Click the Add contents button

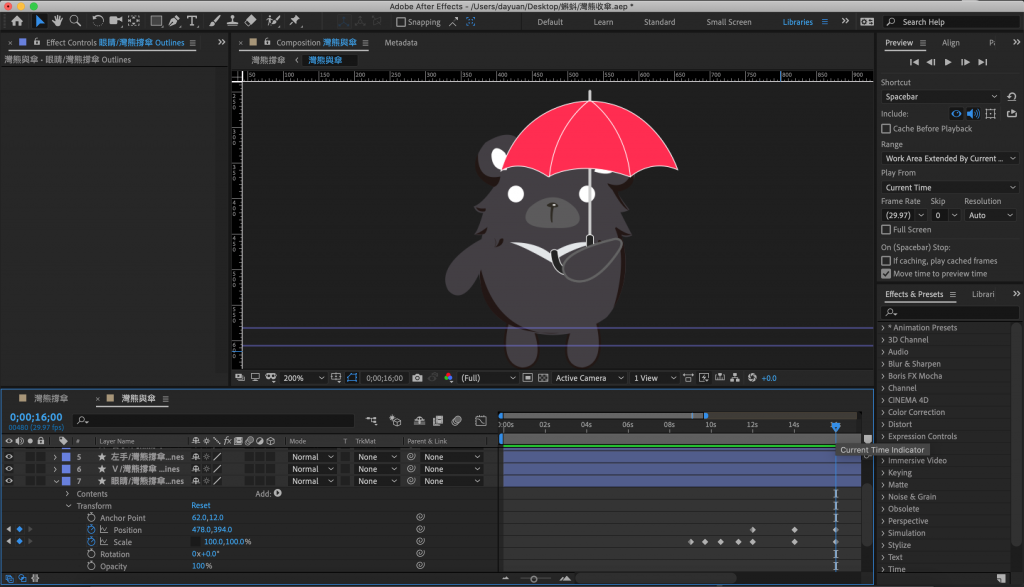click(278, 494)
